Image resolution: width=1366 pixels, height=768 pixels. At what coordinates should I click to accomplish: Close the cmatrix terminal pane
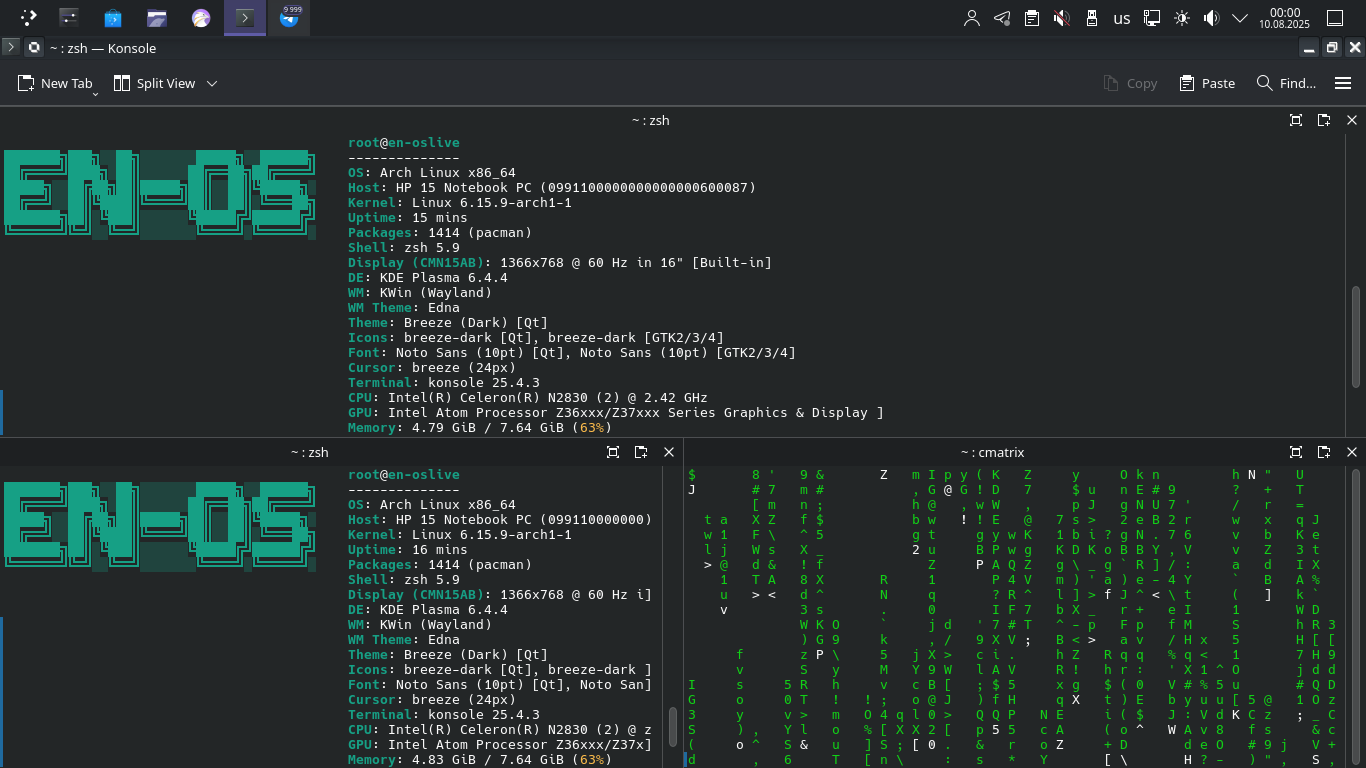pos(1352,452)
